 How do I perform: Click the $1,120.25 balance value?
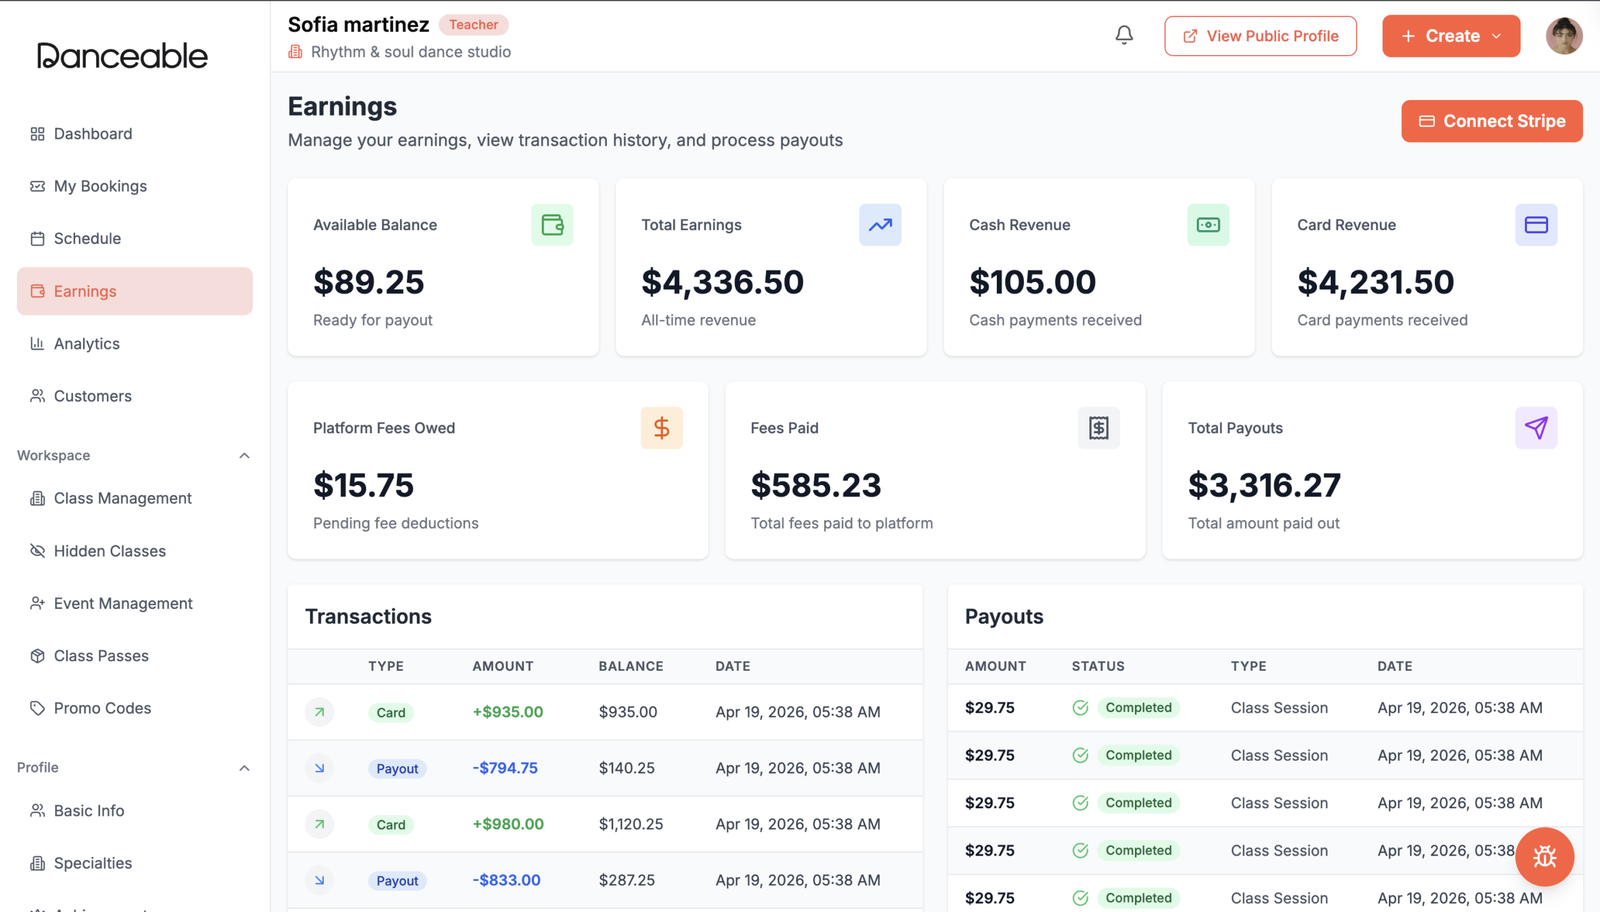coord(631,824)
